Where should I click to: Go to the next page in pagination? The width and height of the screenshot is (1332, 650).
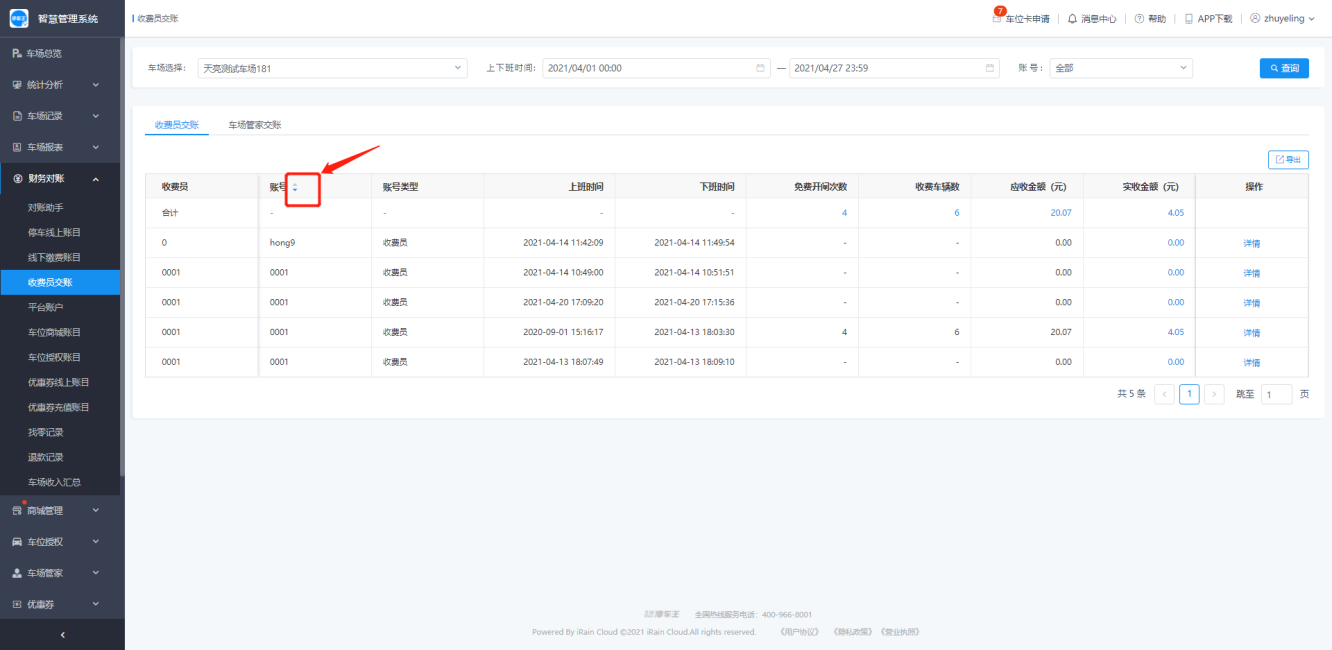(x=1214, y=394)
